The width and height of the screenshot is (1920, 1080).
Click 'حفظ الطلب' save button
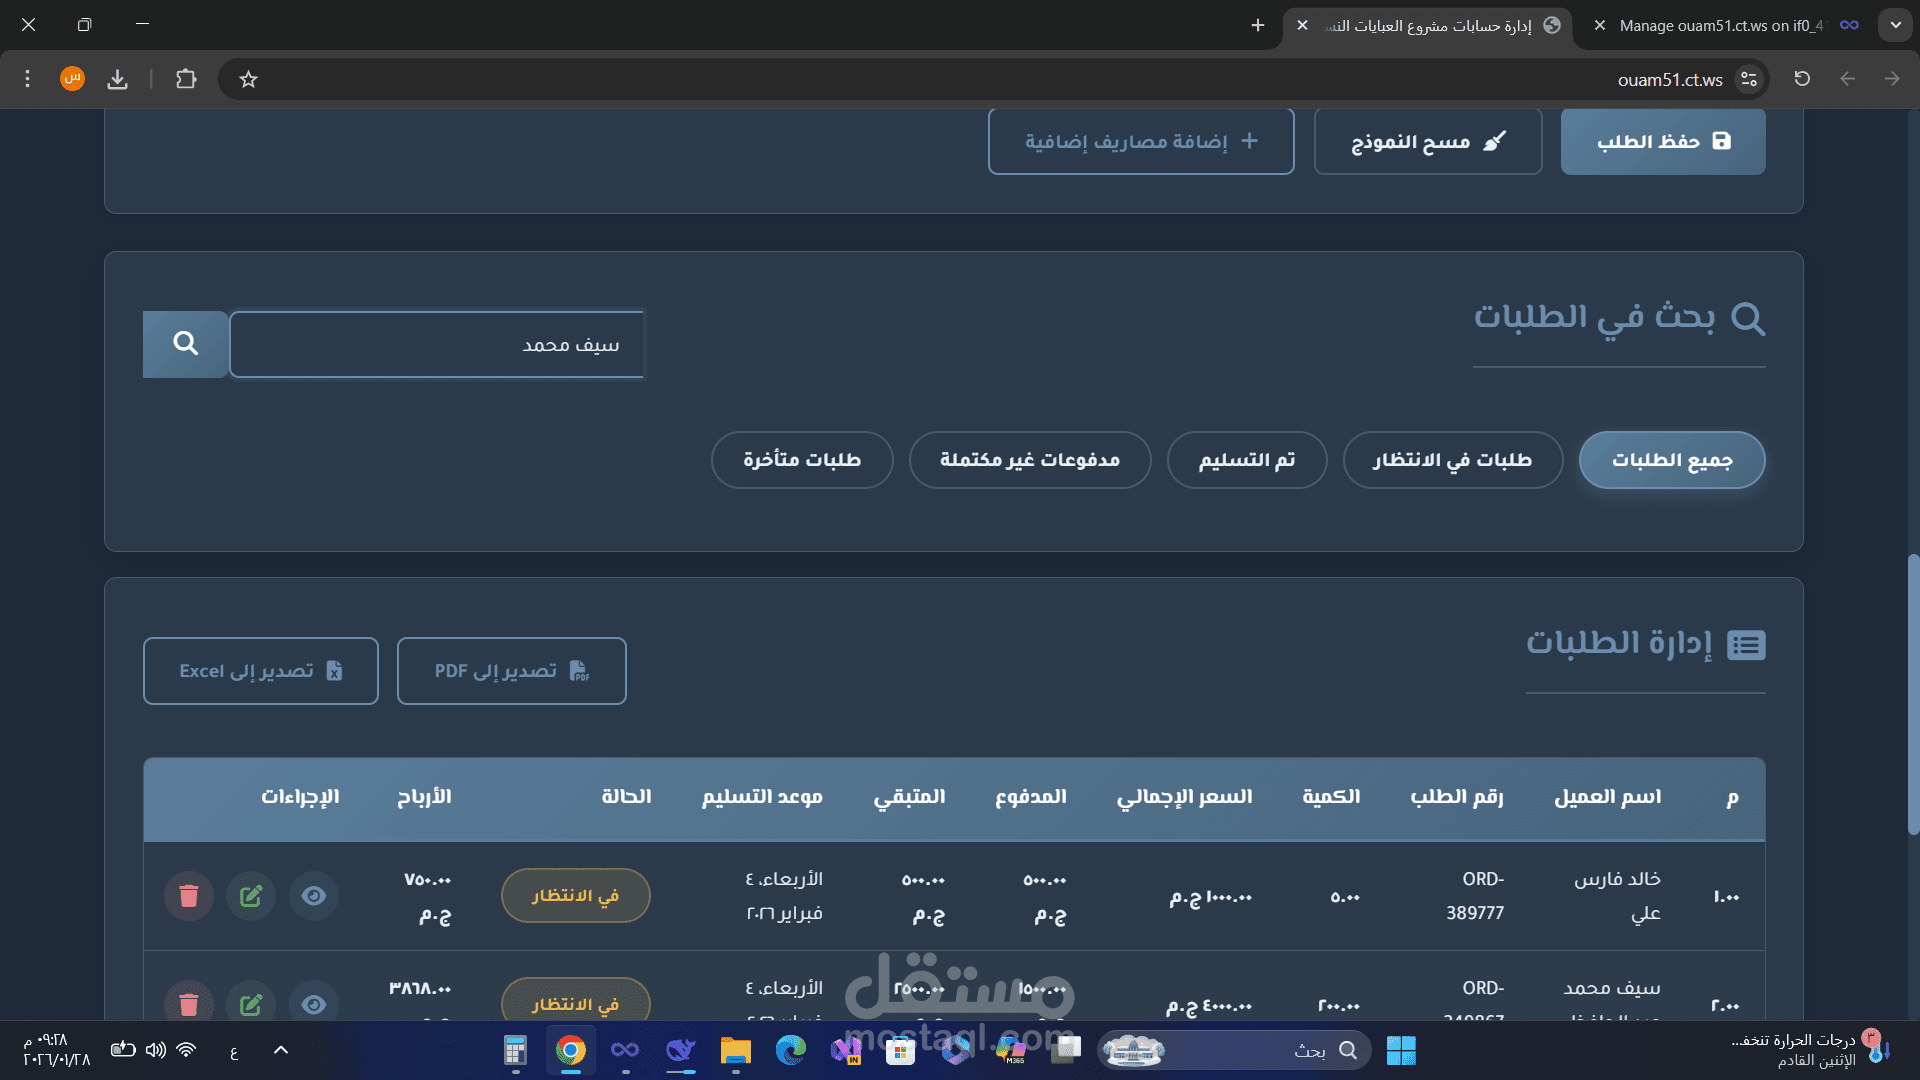(1662, 141)
